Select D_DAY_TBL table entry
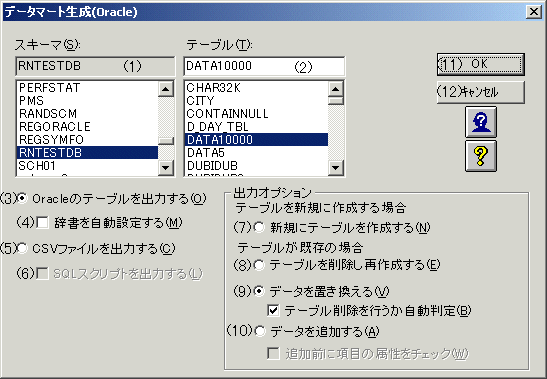This screenshot has height=379, width=547. coord(256,126)
